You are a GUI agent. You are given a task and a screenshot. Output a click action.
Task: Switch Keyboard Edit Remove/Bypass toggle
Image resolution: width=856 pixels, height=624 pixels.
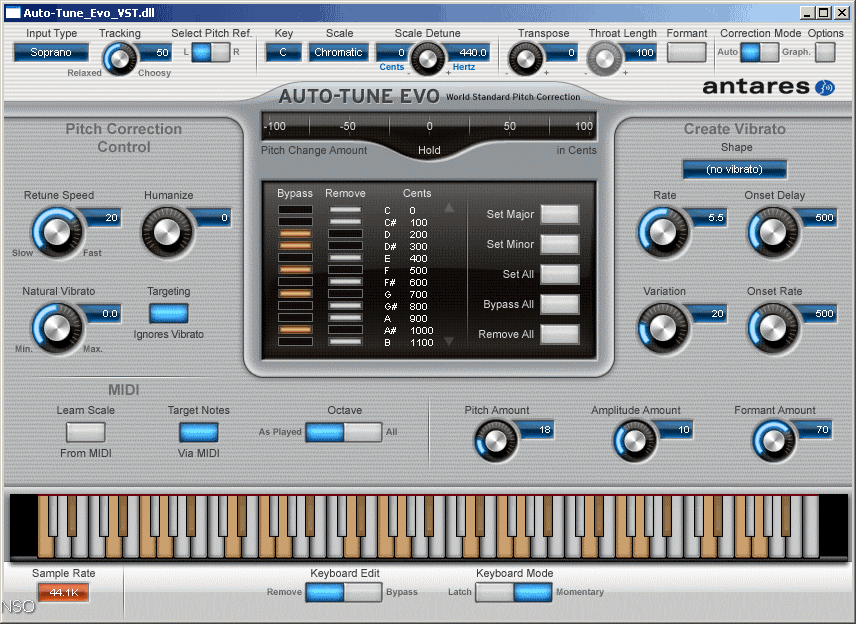click(343, 592)
